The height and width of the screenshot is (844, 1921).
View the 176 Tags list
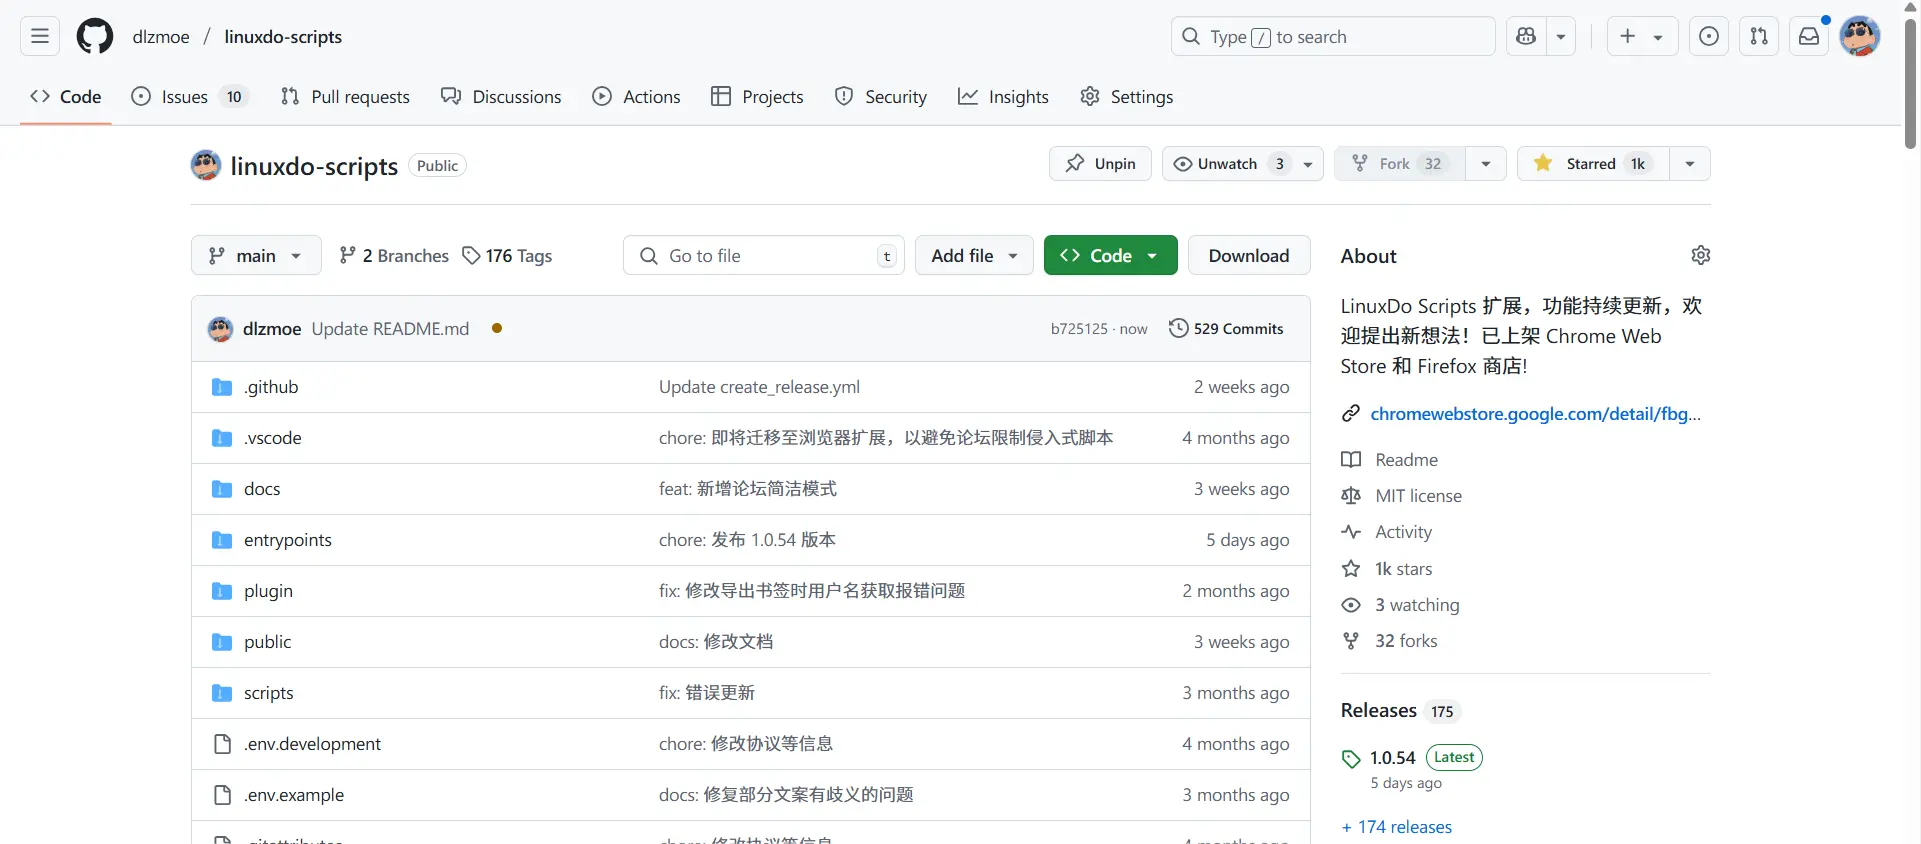507,256
